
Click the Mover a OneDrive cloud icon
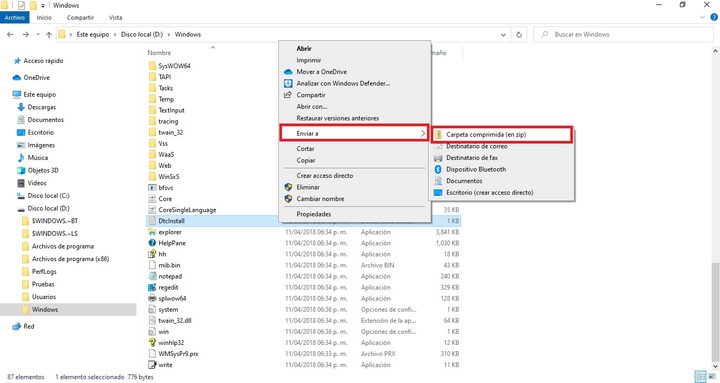point(288,72)
